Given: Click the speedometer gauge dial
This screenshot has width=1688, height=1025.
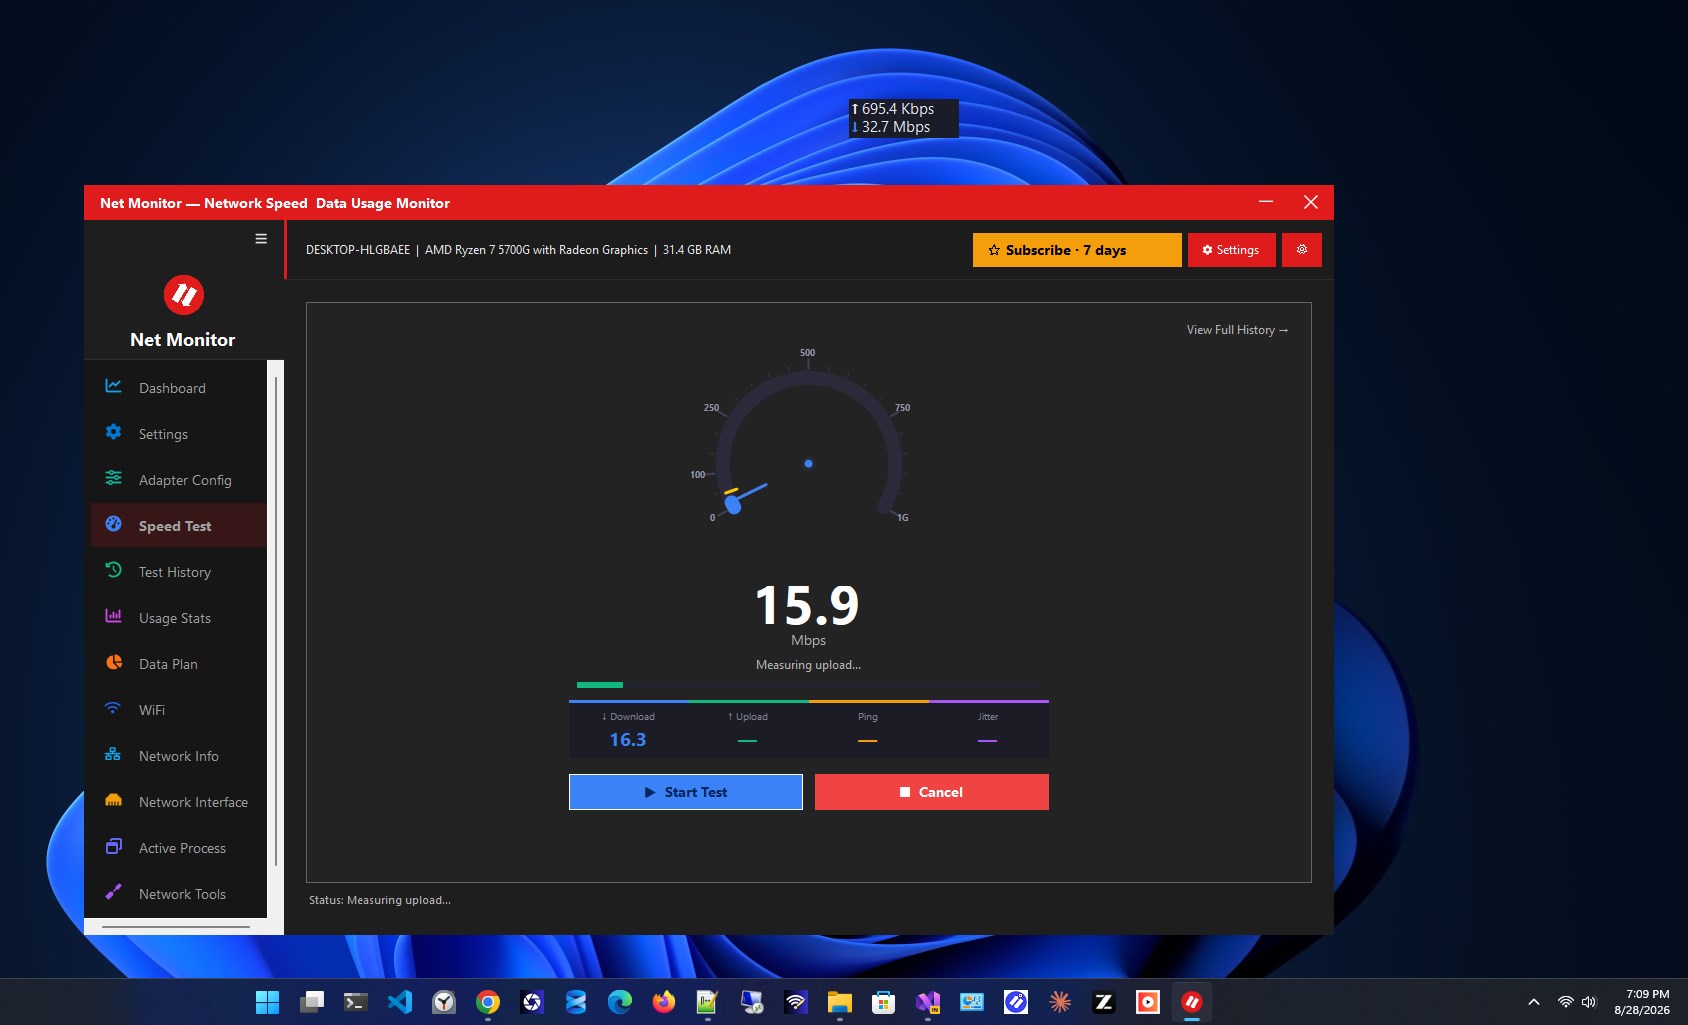Looking at the screenshot, I should pos(809,440).
